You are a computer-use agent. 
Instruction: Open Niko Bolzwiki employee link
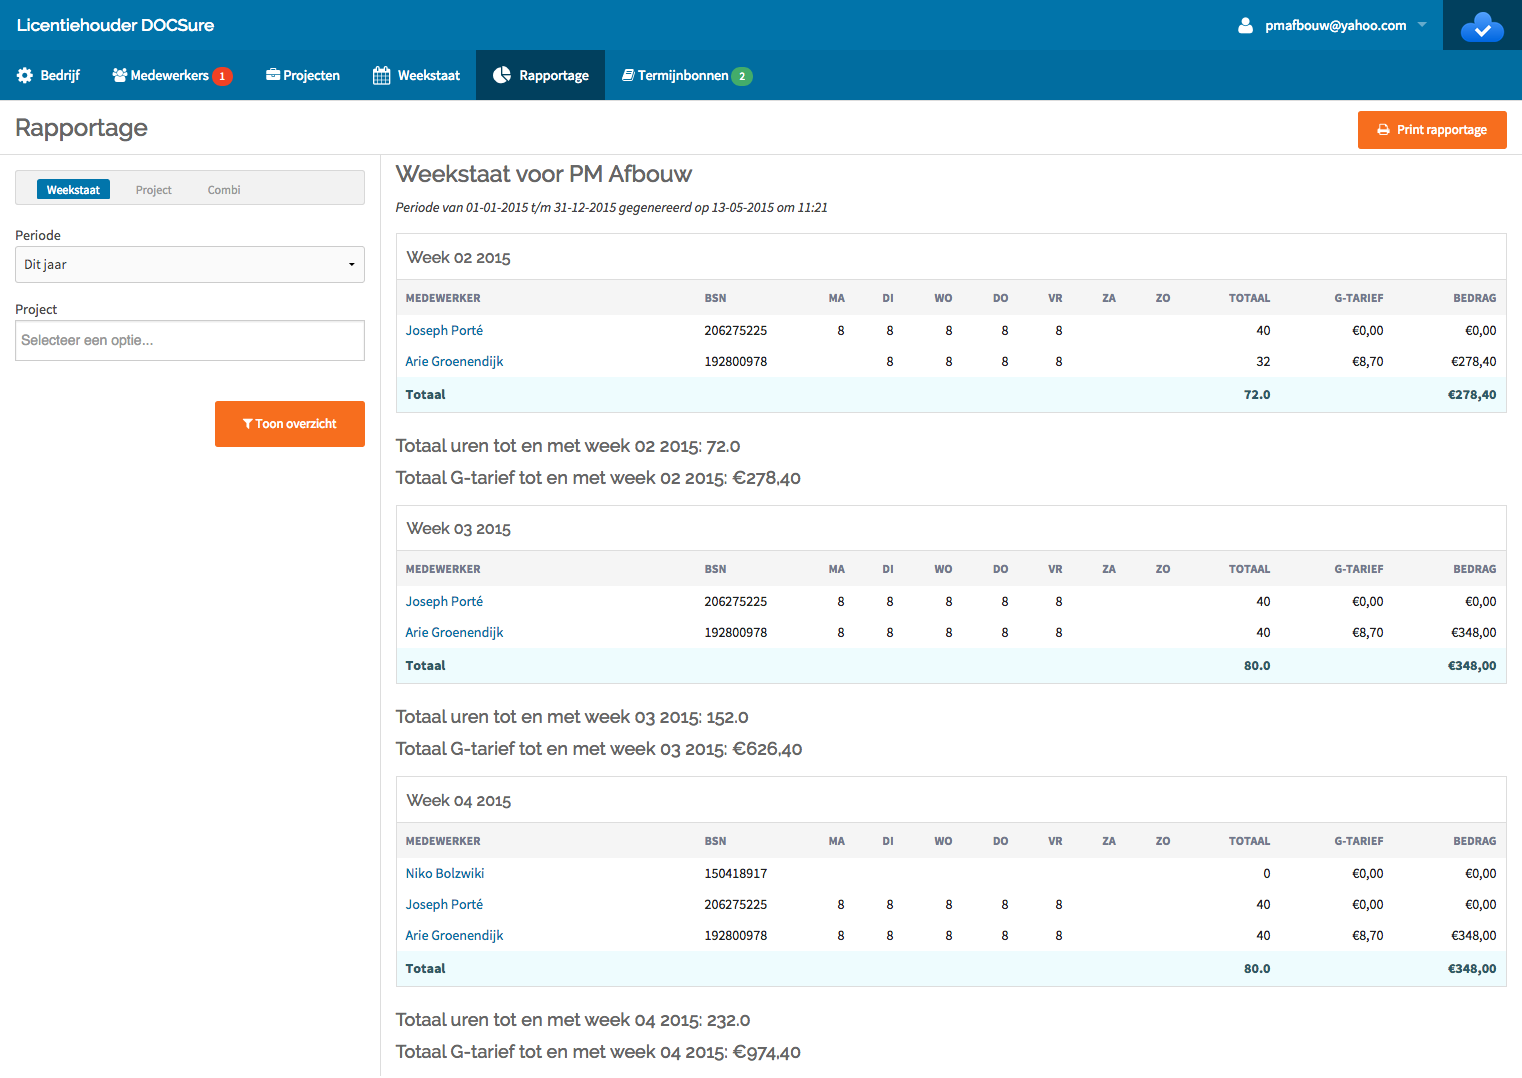click(x=445, y=874)
